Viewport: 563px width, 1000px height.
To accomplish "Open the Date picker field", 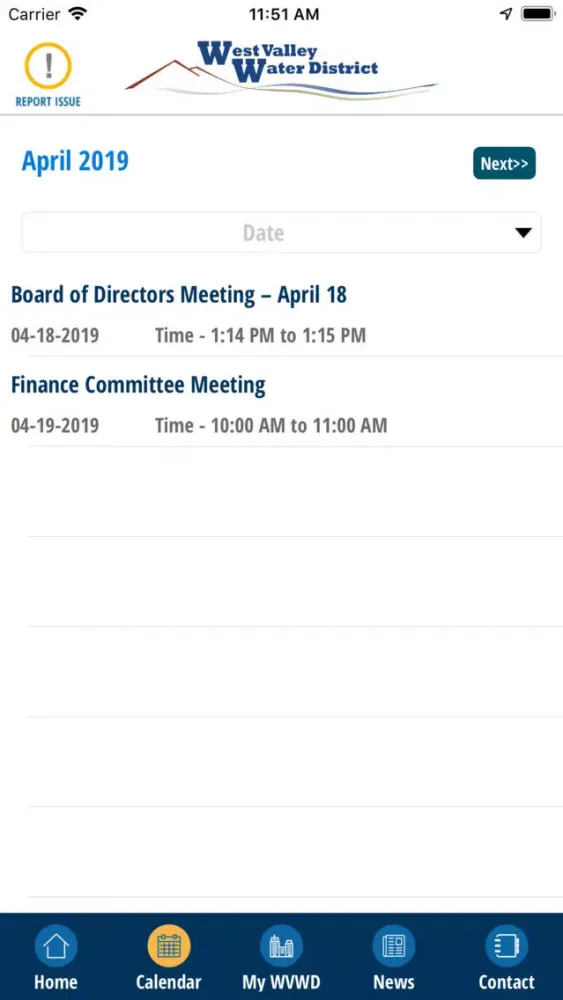I will coord(281,233).
